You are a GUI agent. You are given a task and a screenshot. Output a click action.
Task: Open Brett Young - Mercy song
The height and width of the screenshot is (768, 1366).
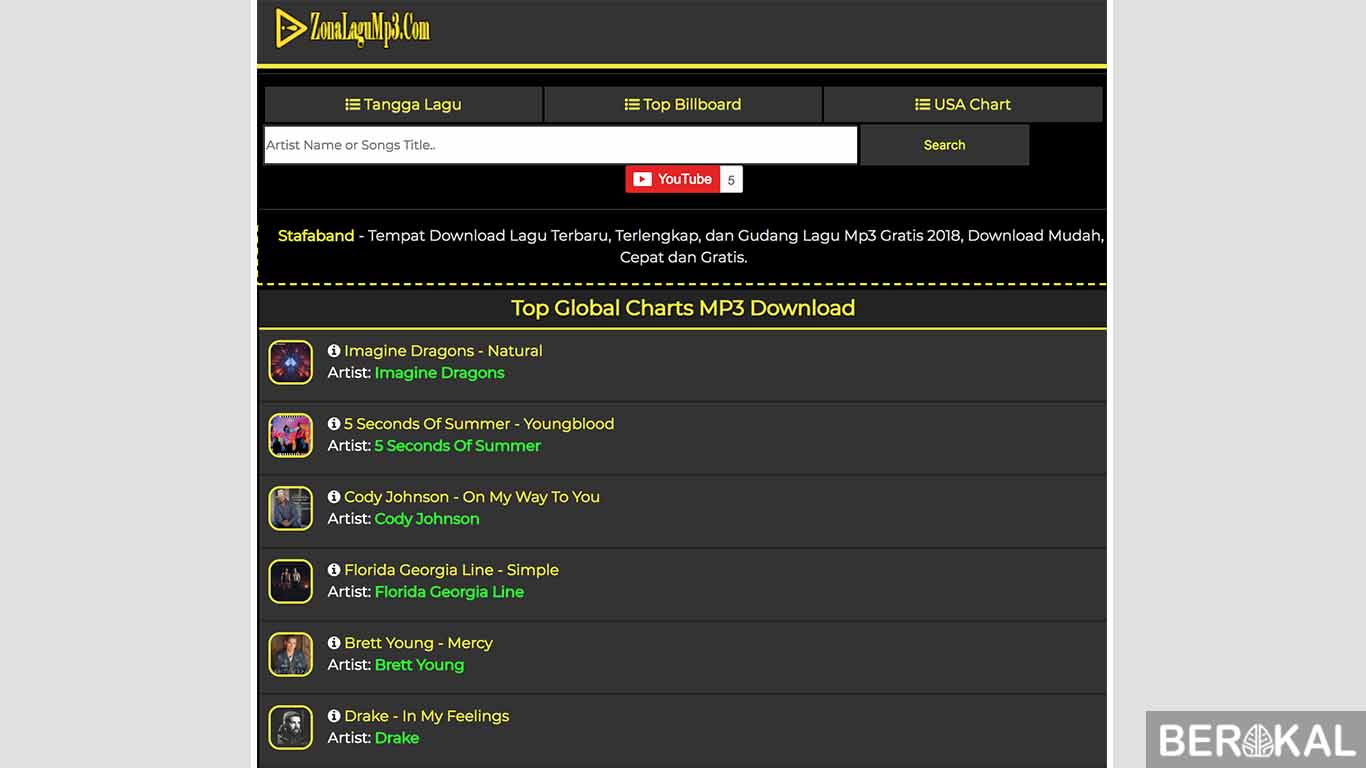coord(418,643)
